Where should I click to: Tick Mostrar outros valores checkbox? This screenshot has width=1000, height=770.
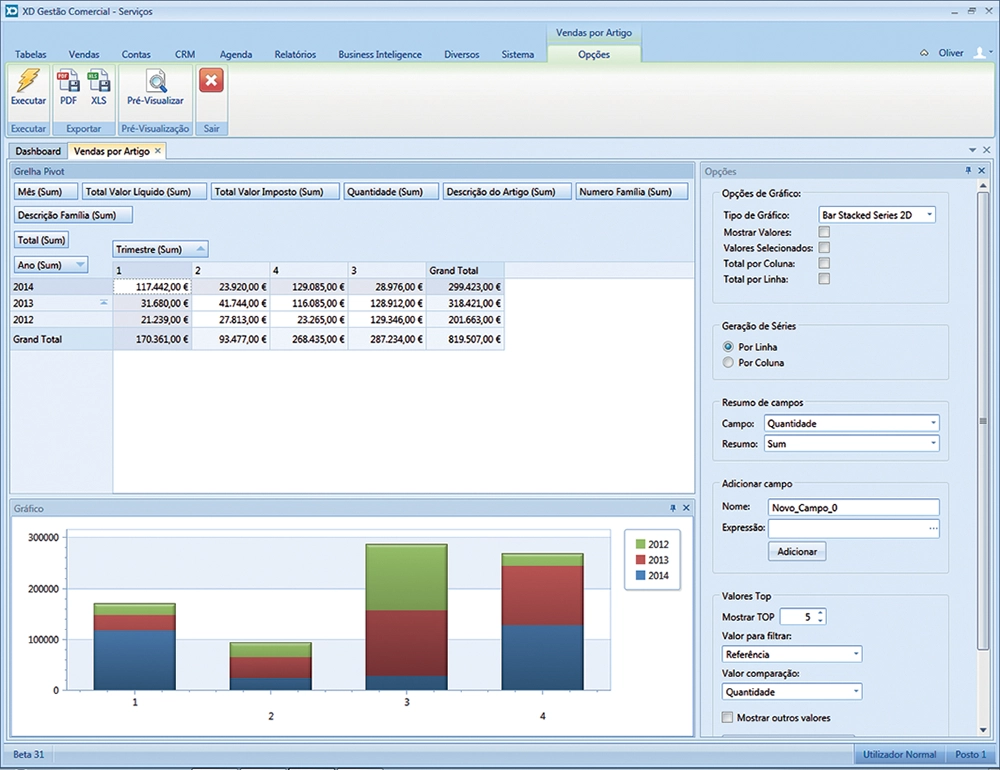point(727,717)
